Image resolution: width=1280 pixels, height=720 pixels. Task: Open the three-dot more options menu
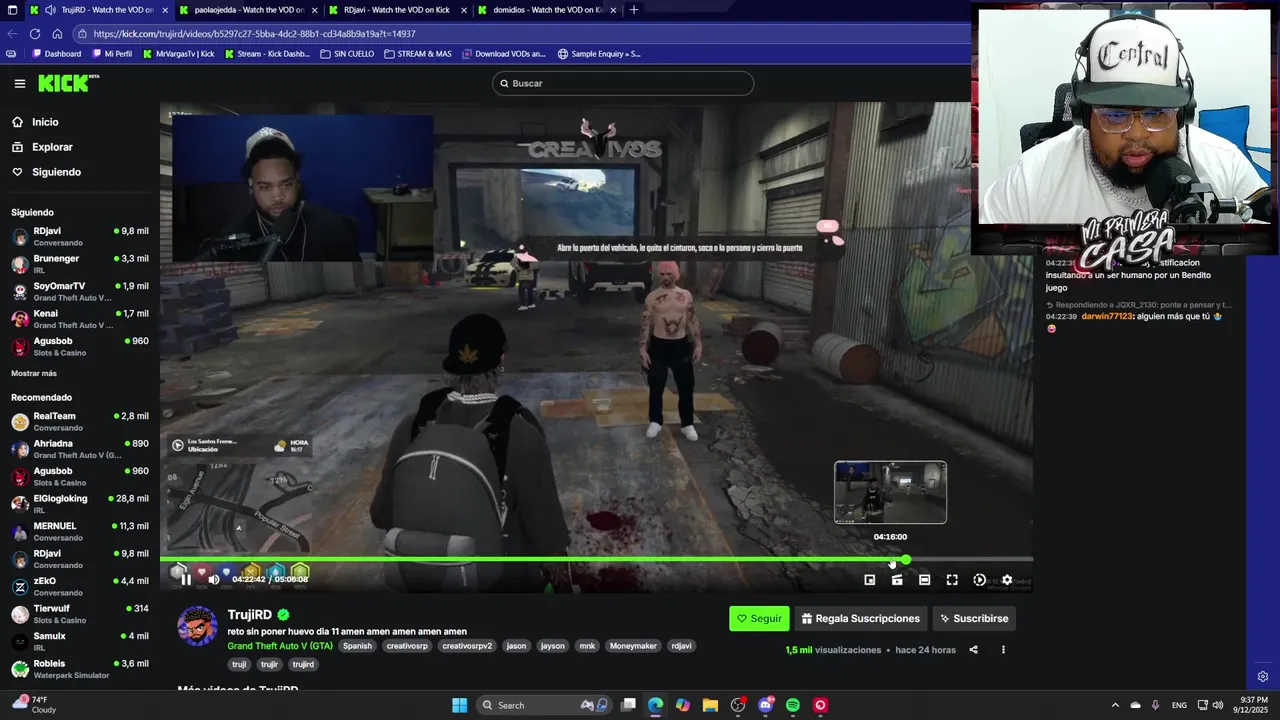(x=1003, y=650)
